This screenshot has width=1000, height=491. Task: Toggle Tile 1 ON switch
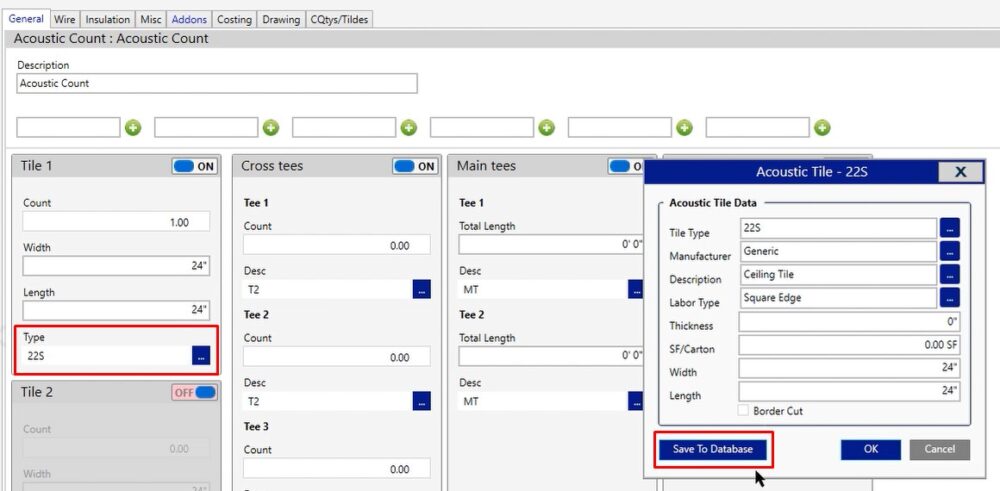tap(195, 167)
